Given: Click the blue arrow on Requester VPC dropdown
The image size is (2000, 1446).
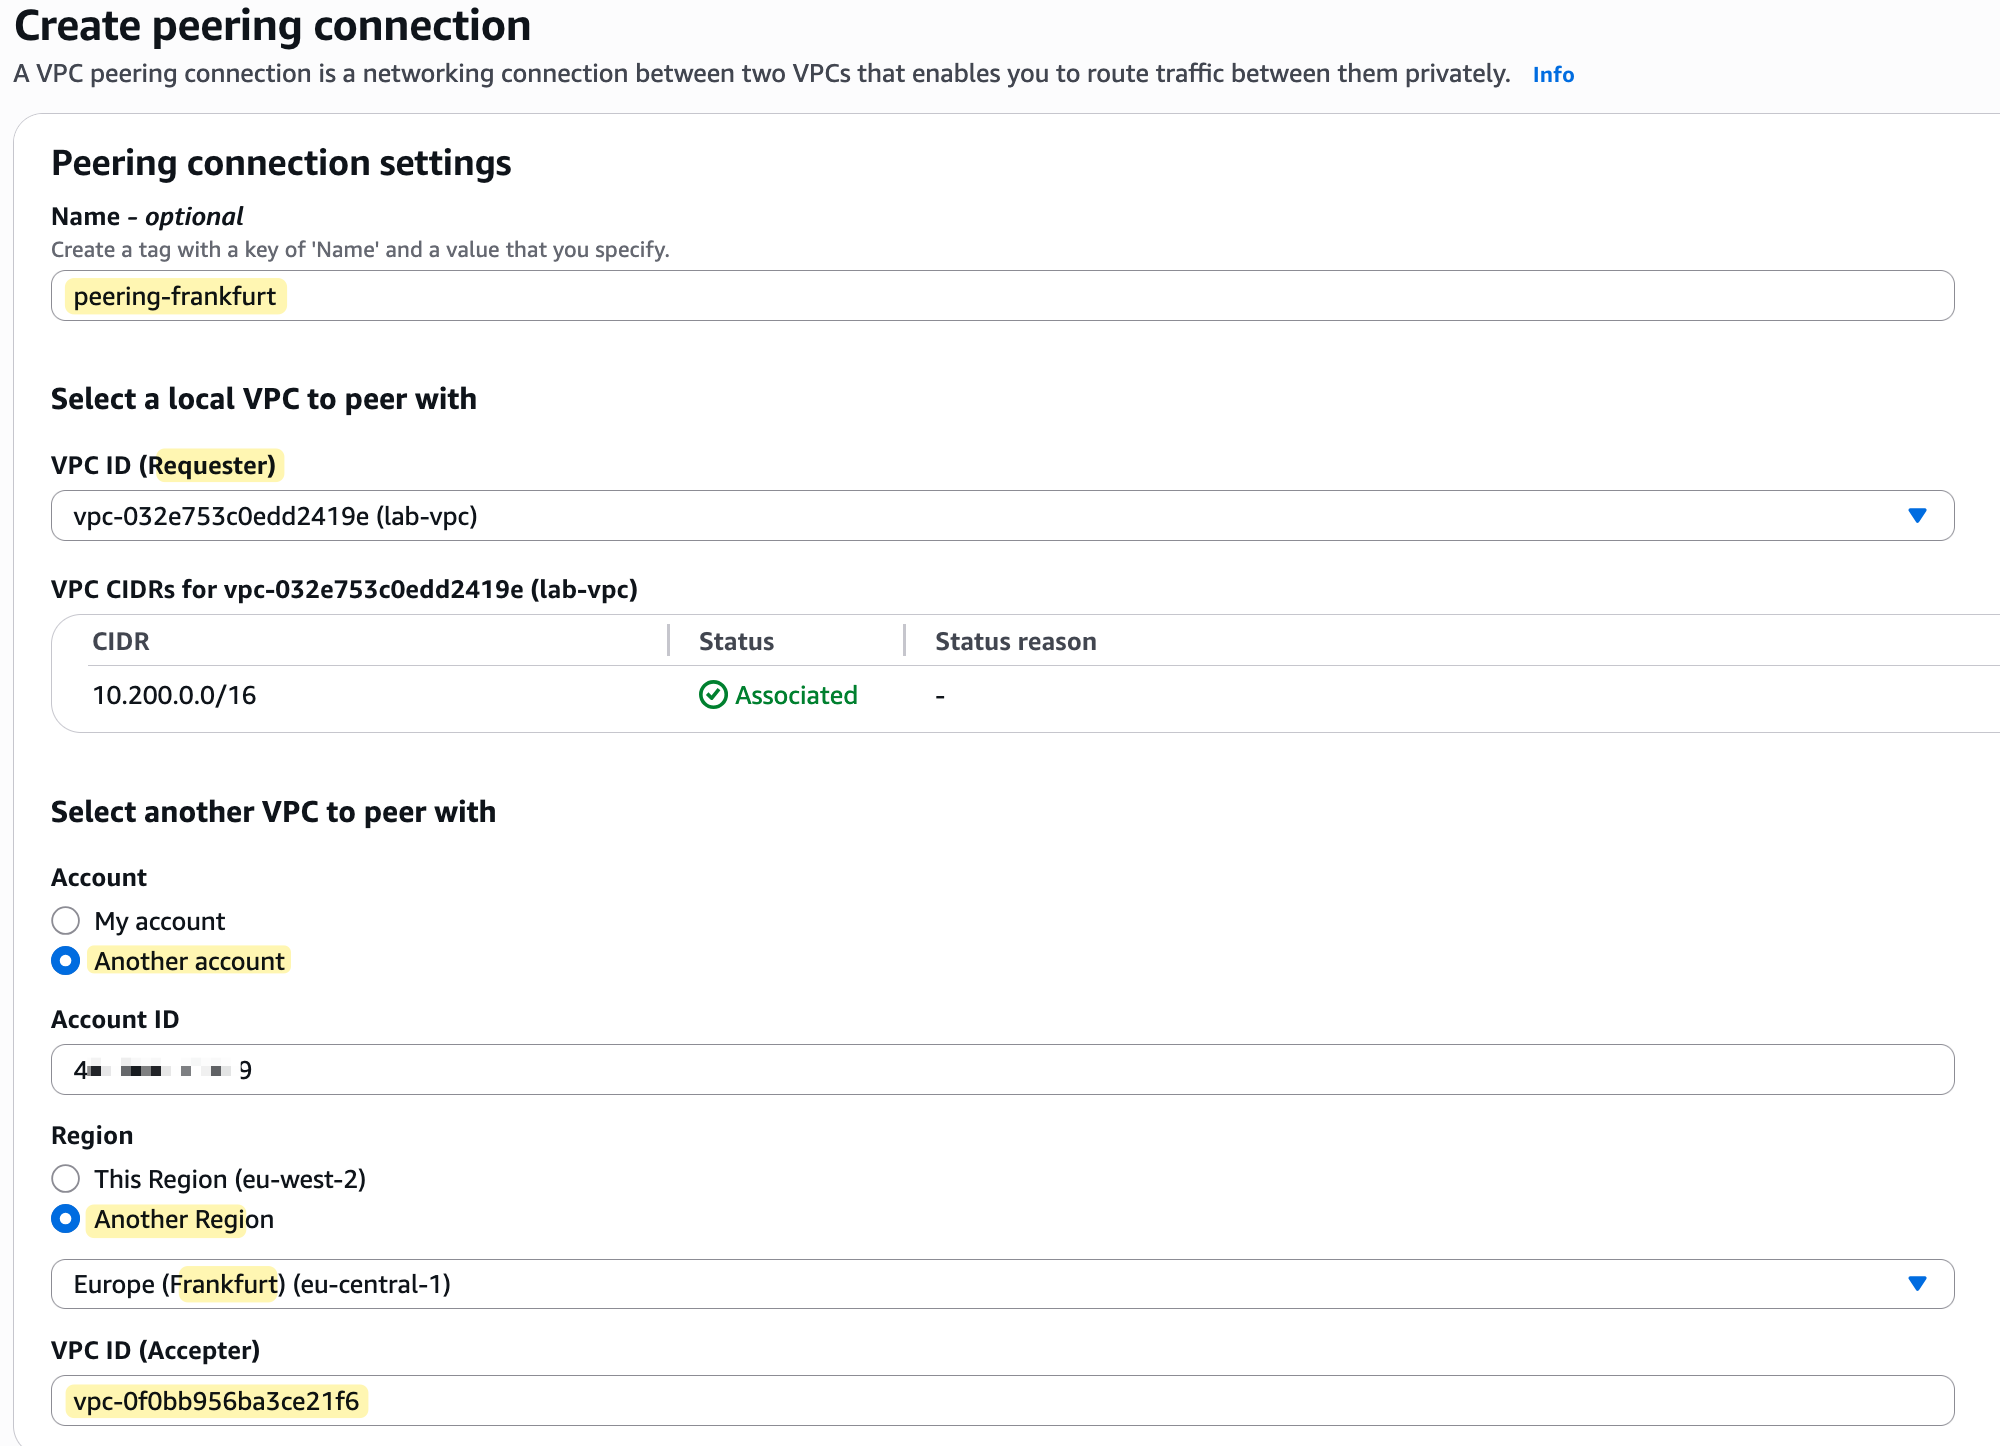Looking at the screenshot, I should [x=1916, y=516].
